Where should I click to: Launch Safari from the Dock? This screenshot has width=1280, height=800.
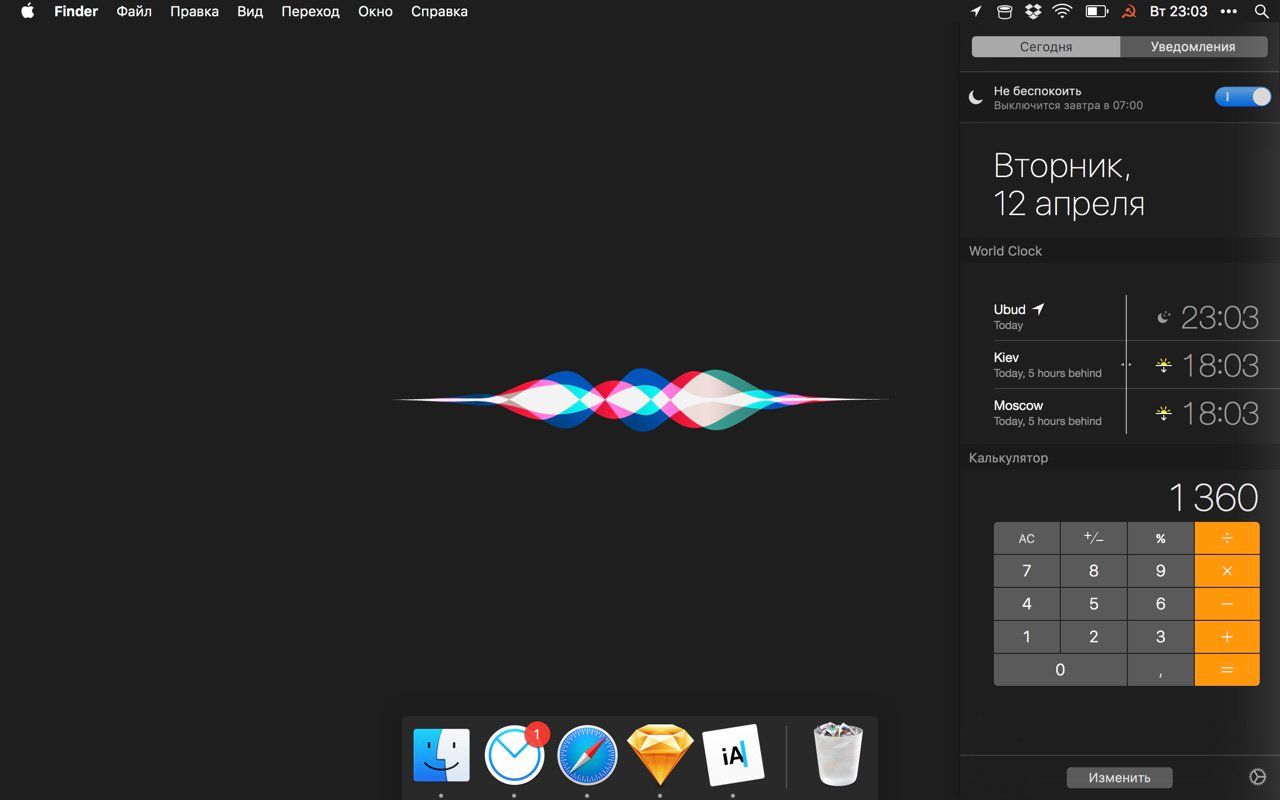(x=587, y=755)
